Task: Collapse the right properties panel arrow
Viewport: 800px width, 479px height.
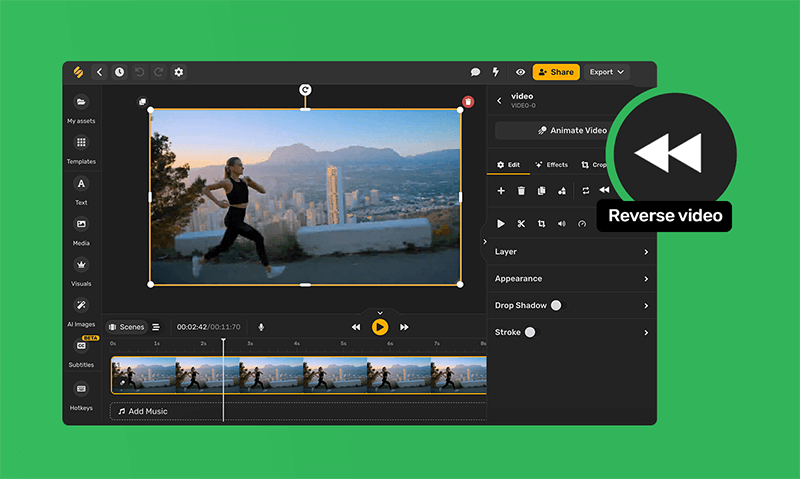Action: point(484,242)
